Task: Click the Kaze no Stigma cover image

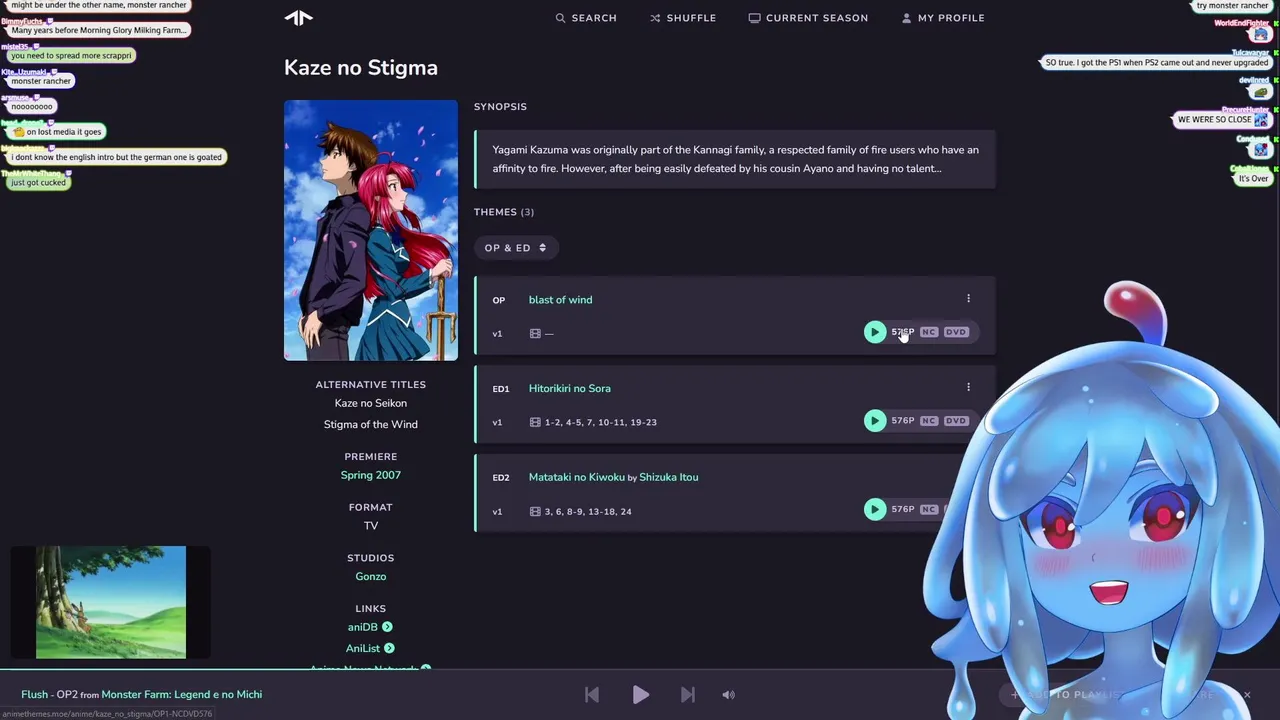Action: point(371,230)
